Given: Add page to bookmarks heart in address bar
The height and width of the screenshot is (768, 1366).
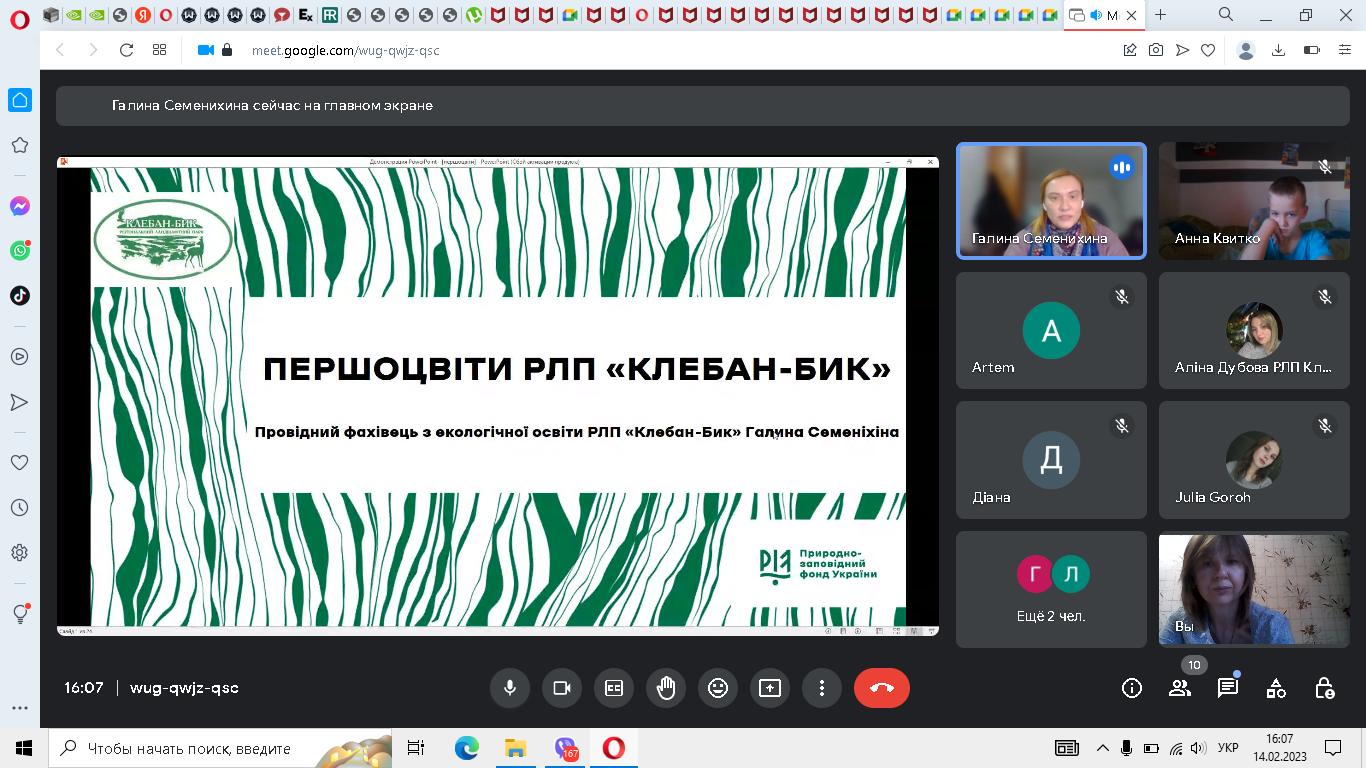Looking at the screenshot, I should [x=1208, y=50].
